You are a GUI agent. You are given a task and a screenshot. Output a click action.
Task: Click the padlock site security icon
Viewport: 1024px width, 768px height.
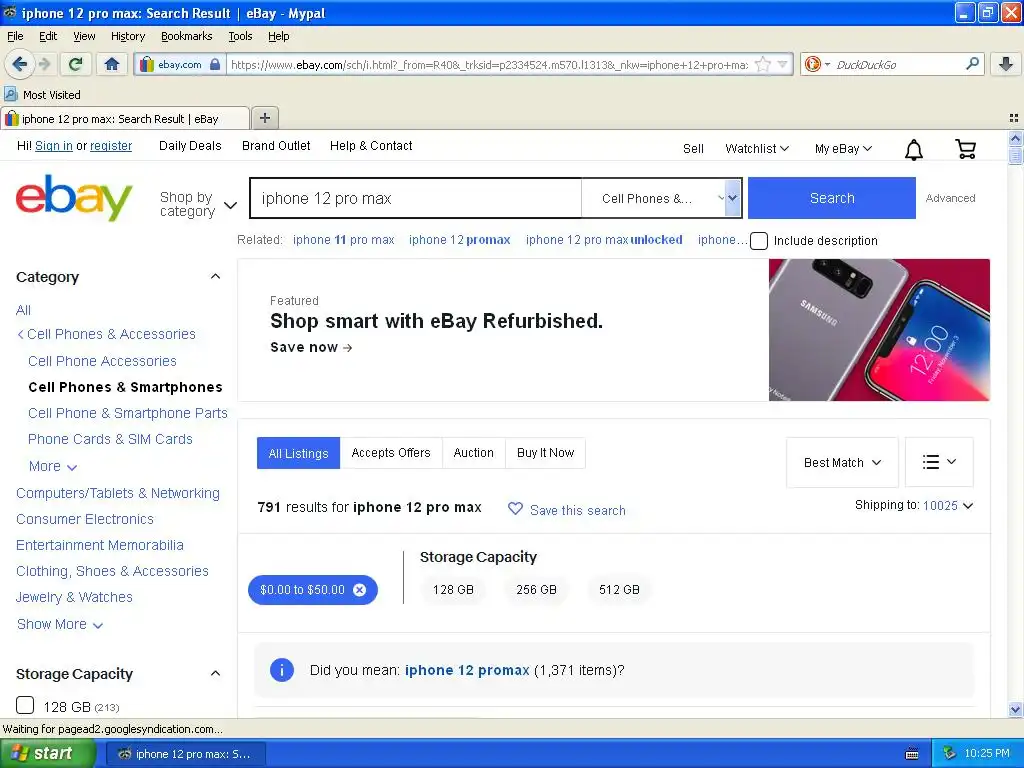tap(215, 64)
